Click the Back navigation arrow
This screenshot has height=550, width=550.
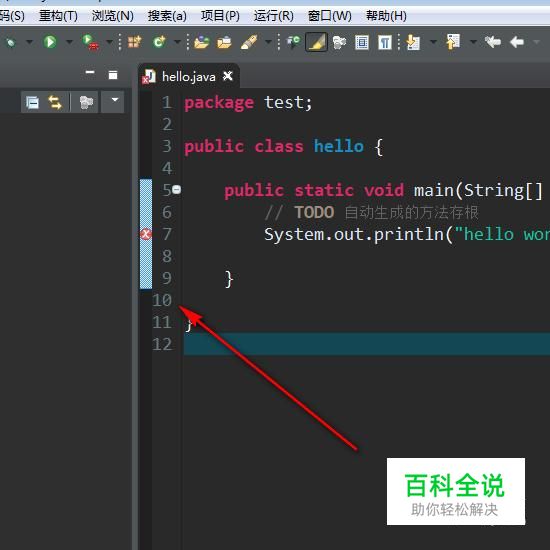[517, 42]
